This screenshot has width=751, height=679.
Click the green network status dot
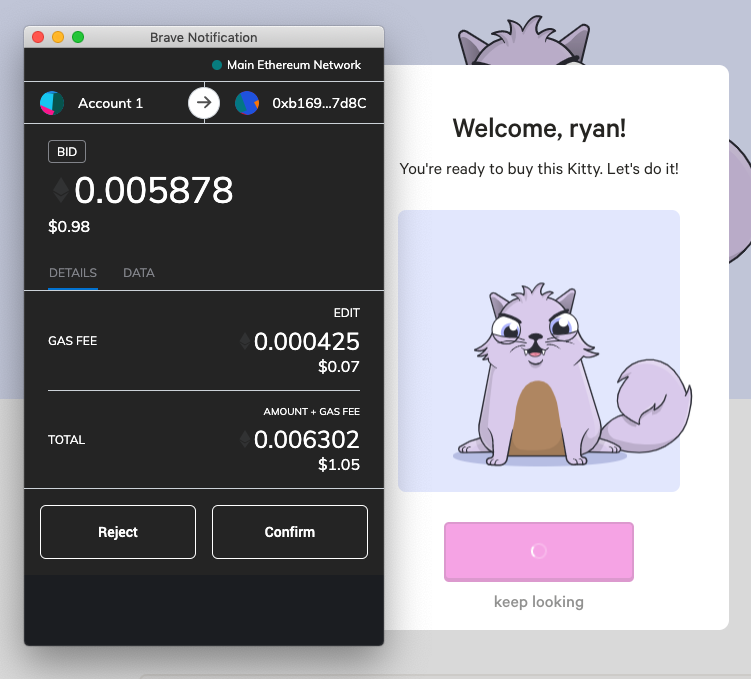click(217, 65)
